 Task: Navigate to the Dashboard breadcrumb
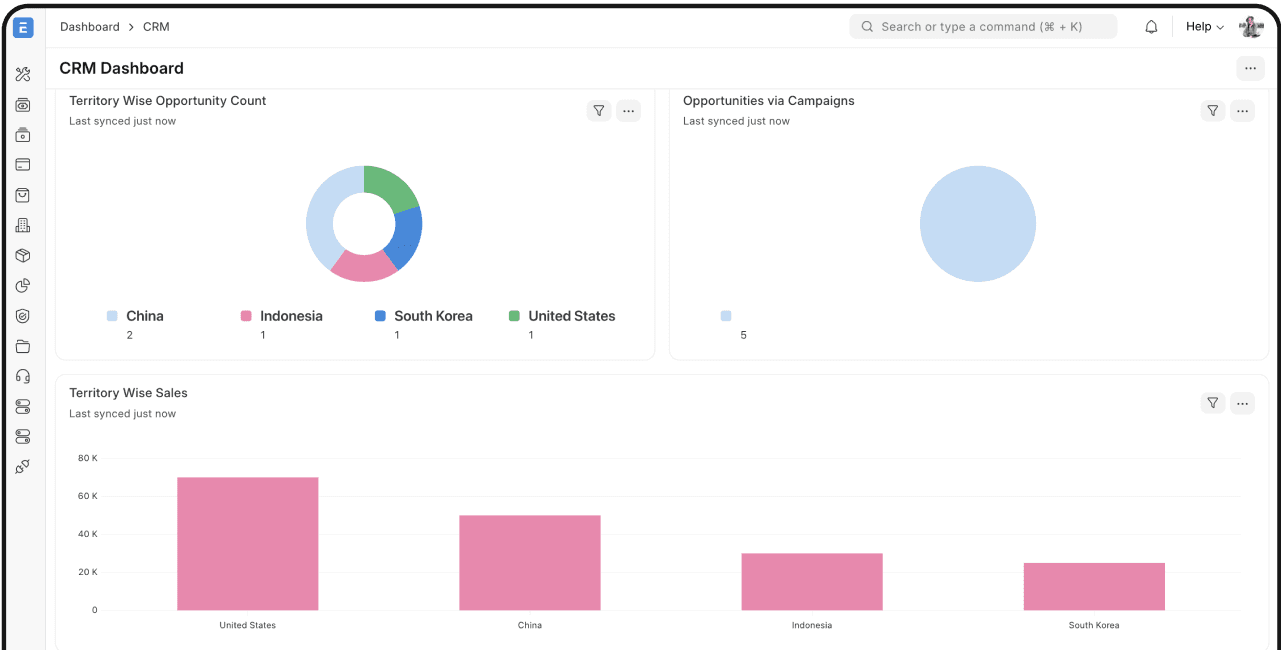89,26
